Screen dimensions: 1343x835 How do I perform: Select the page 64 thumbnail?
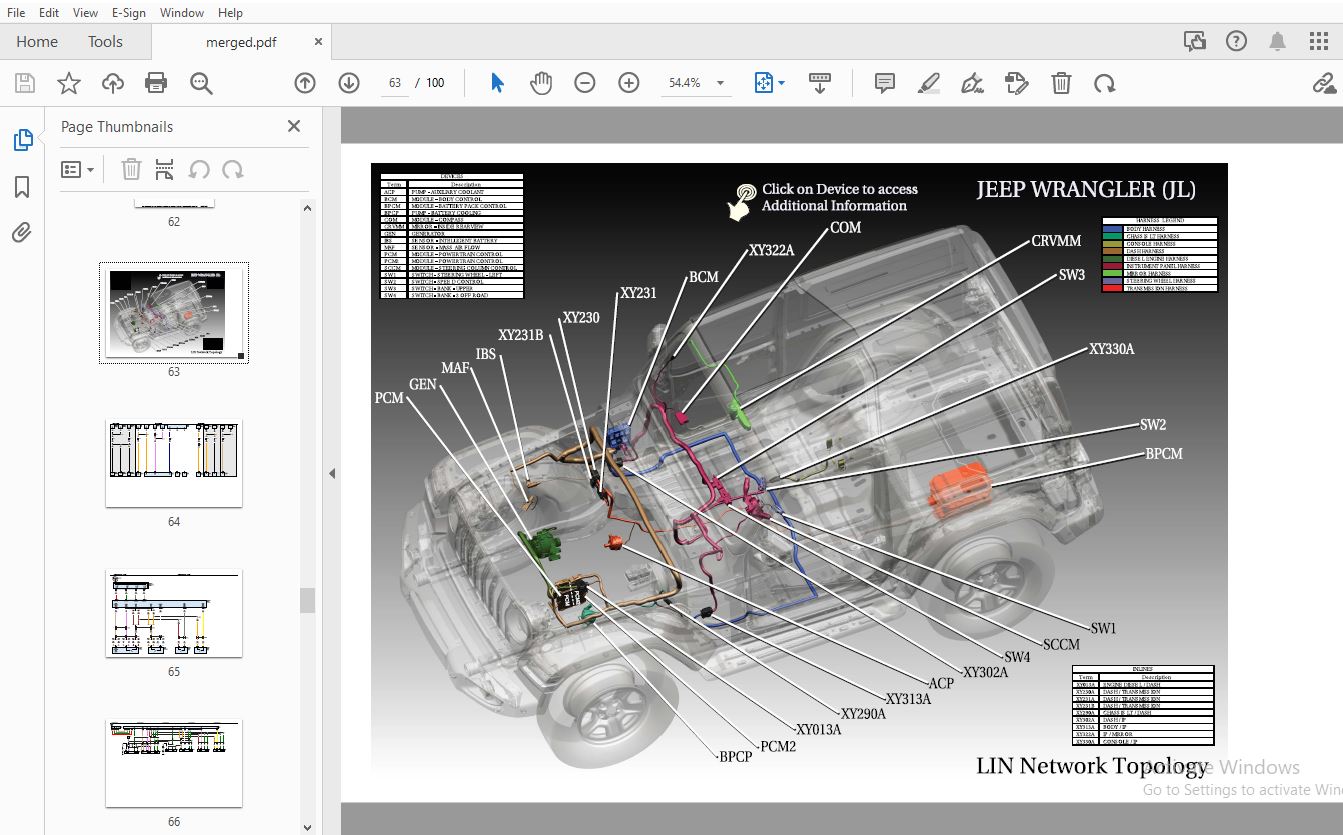pyautogui.click(x=174, y=464)
